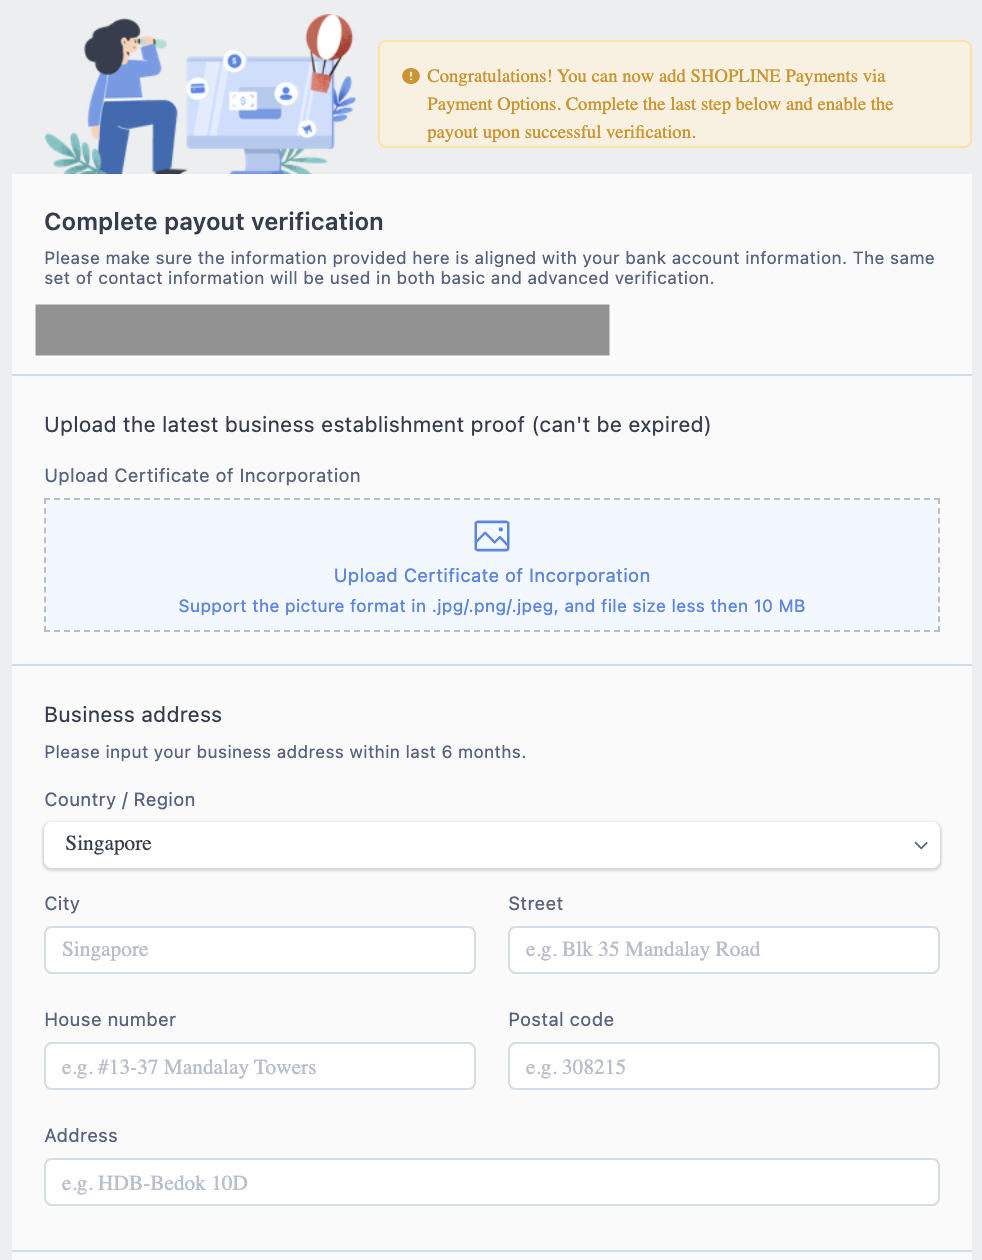Image resolution: width=982 pixels, height=1260 pixels.
Task: Click the hot air balloon illustration
Action: [328, 52]
